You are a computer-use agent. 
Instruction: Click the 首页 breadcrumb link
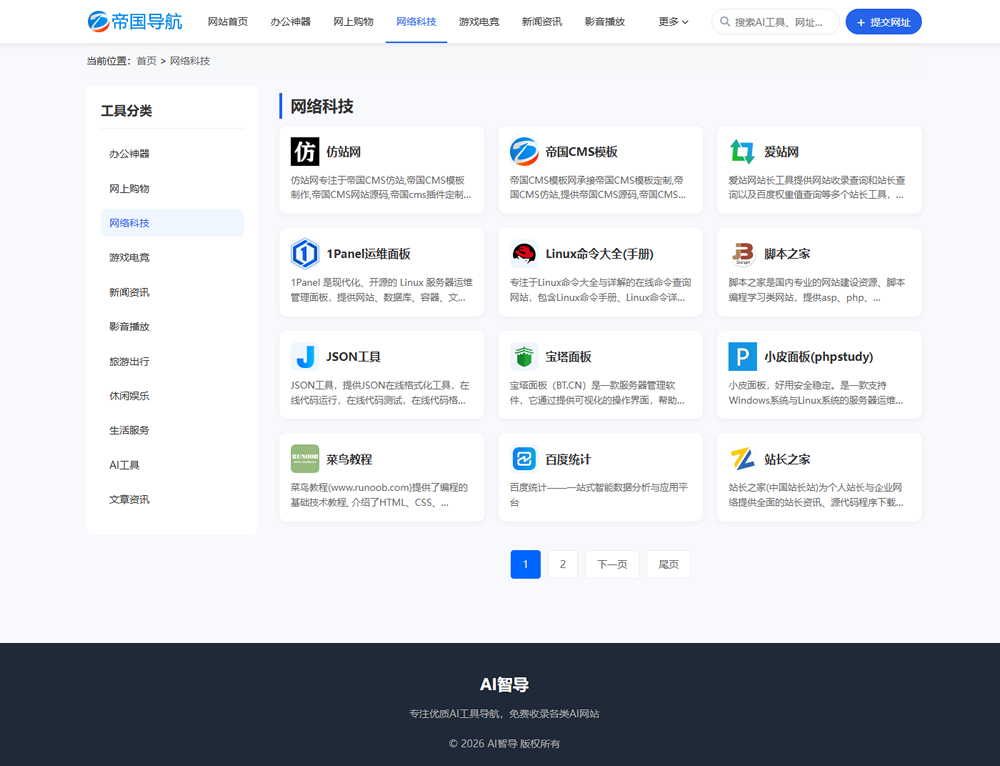click(146, 61)
